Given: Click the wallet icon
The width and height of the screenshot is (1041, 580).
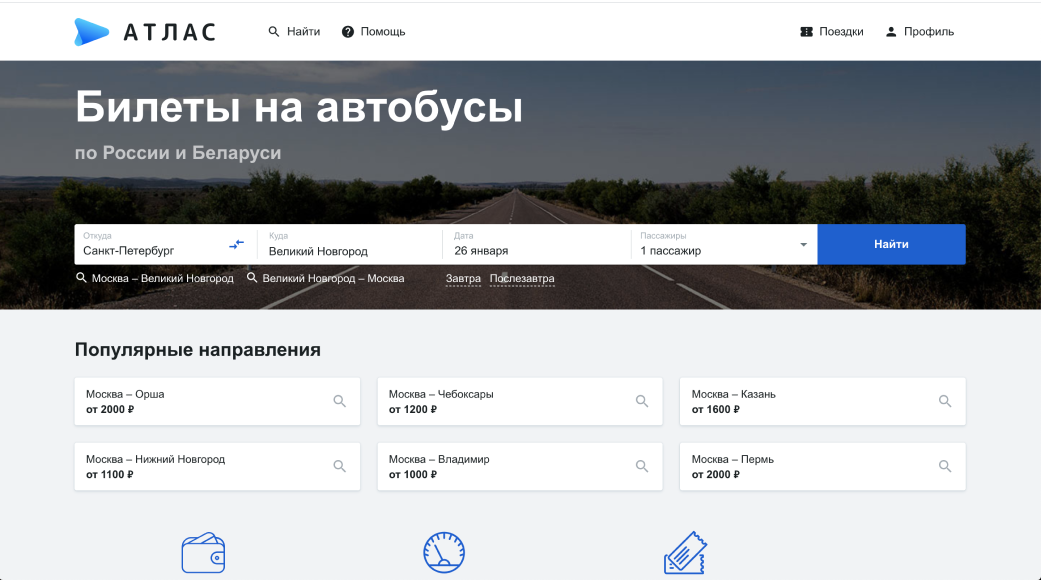Looking at the screenshot, I should pos(203,553).
